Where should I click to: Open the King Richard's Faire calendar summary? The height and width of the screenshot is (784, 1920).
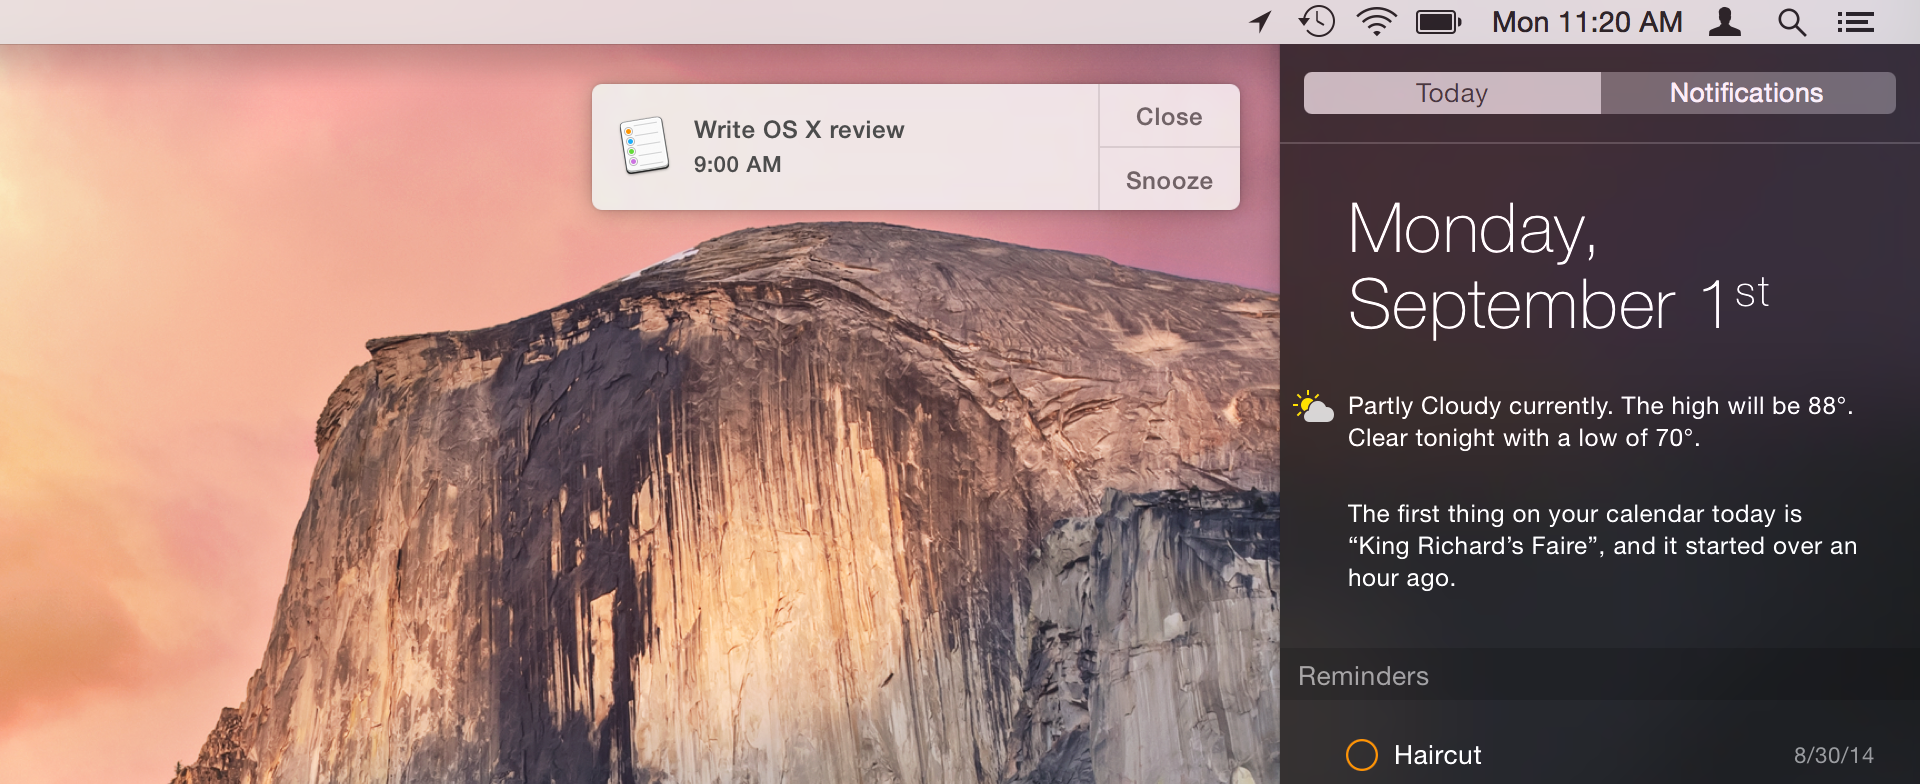tap(1601, 545)
